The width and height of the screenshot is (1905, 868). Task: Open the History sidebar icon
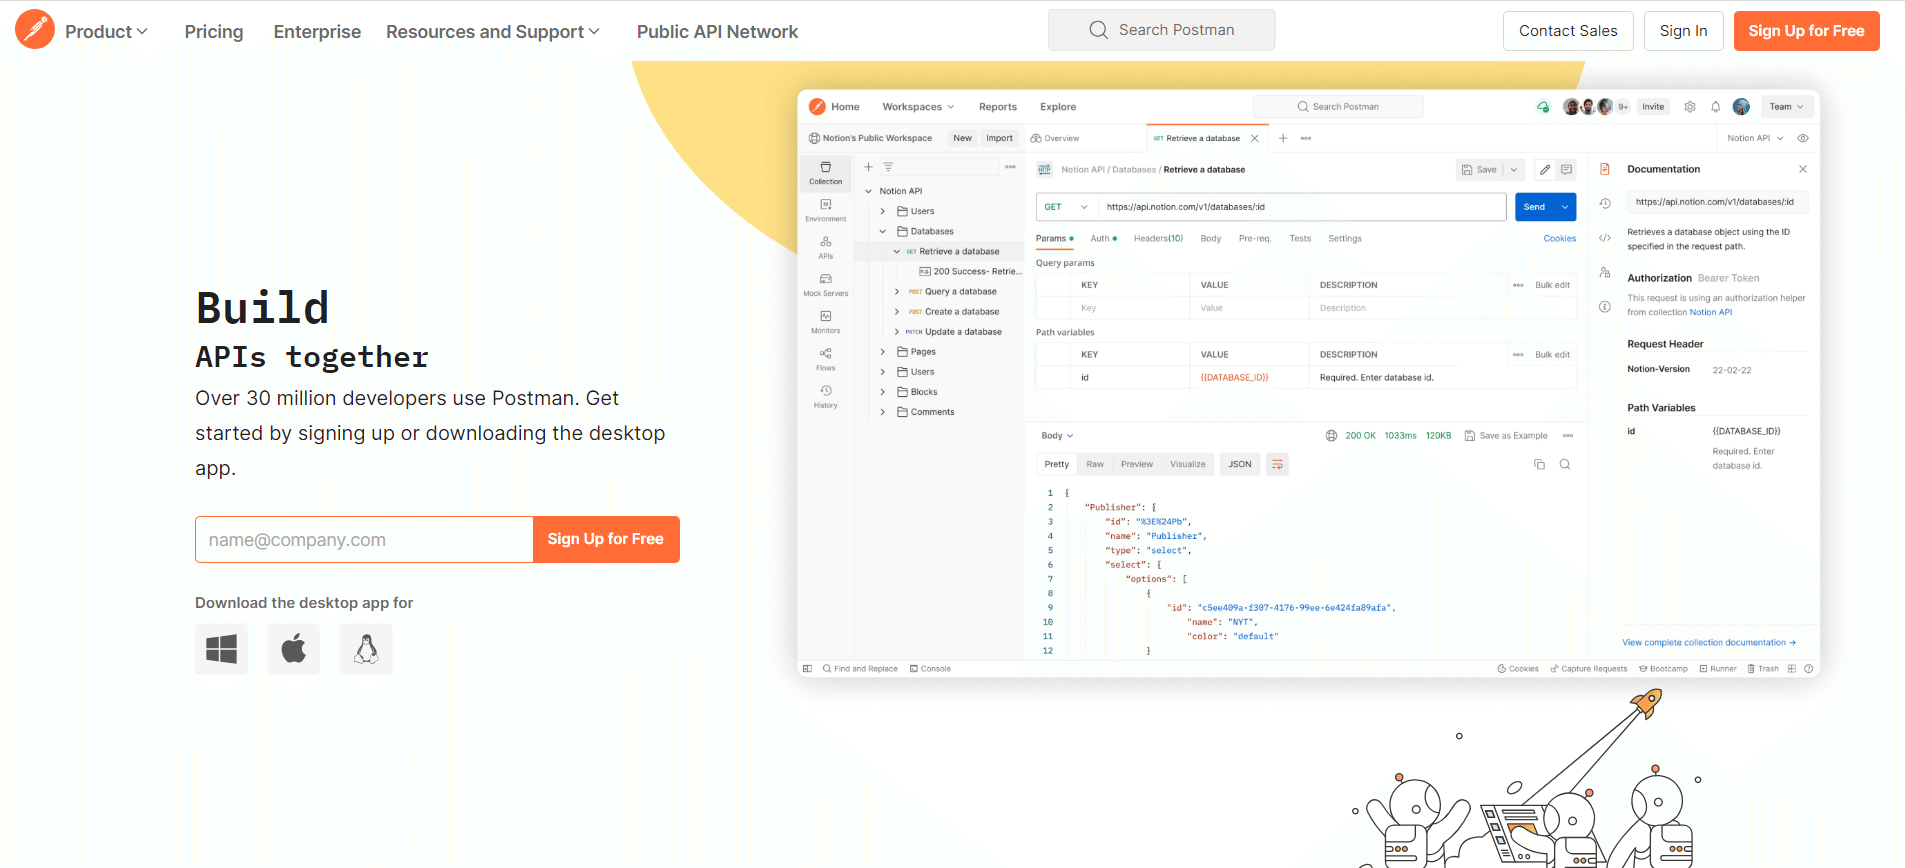pyautogui.click(x=826, y=397)
